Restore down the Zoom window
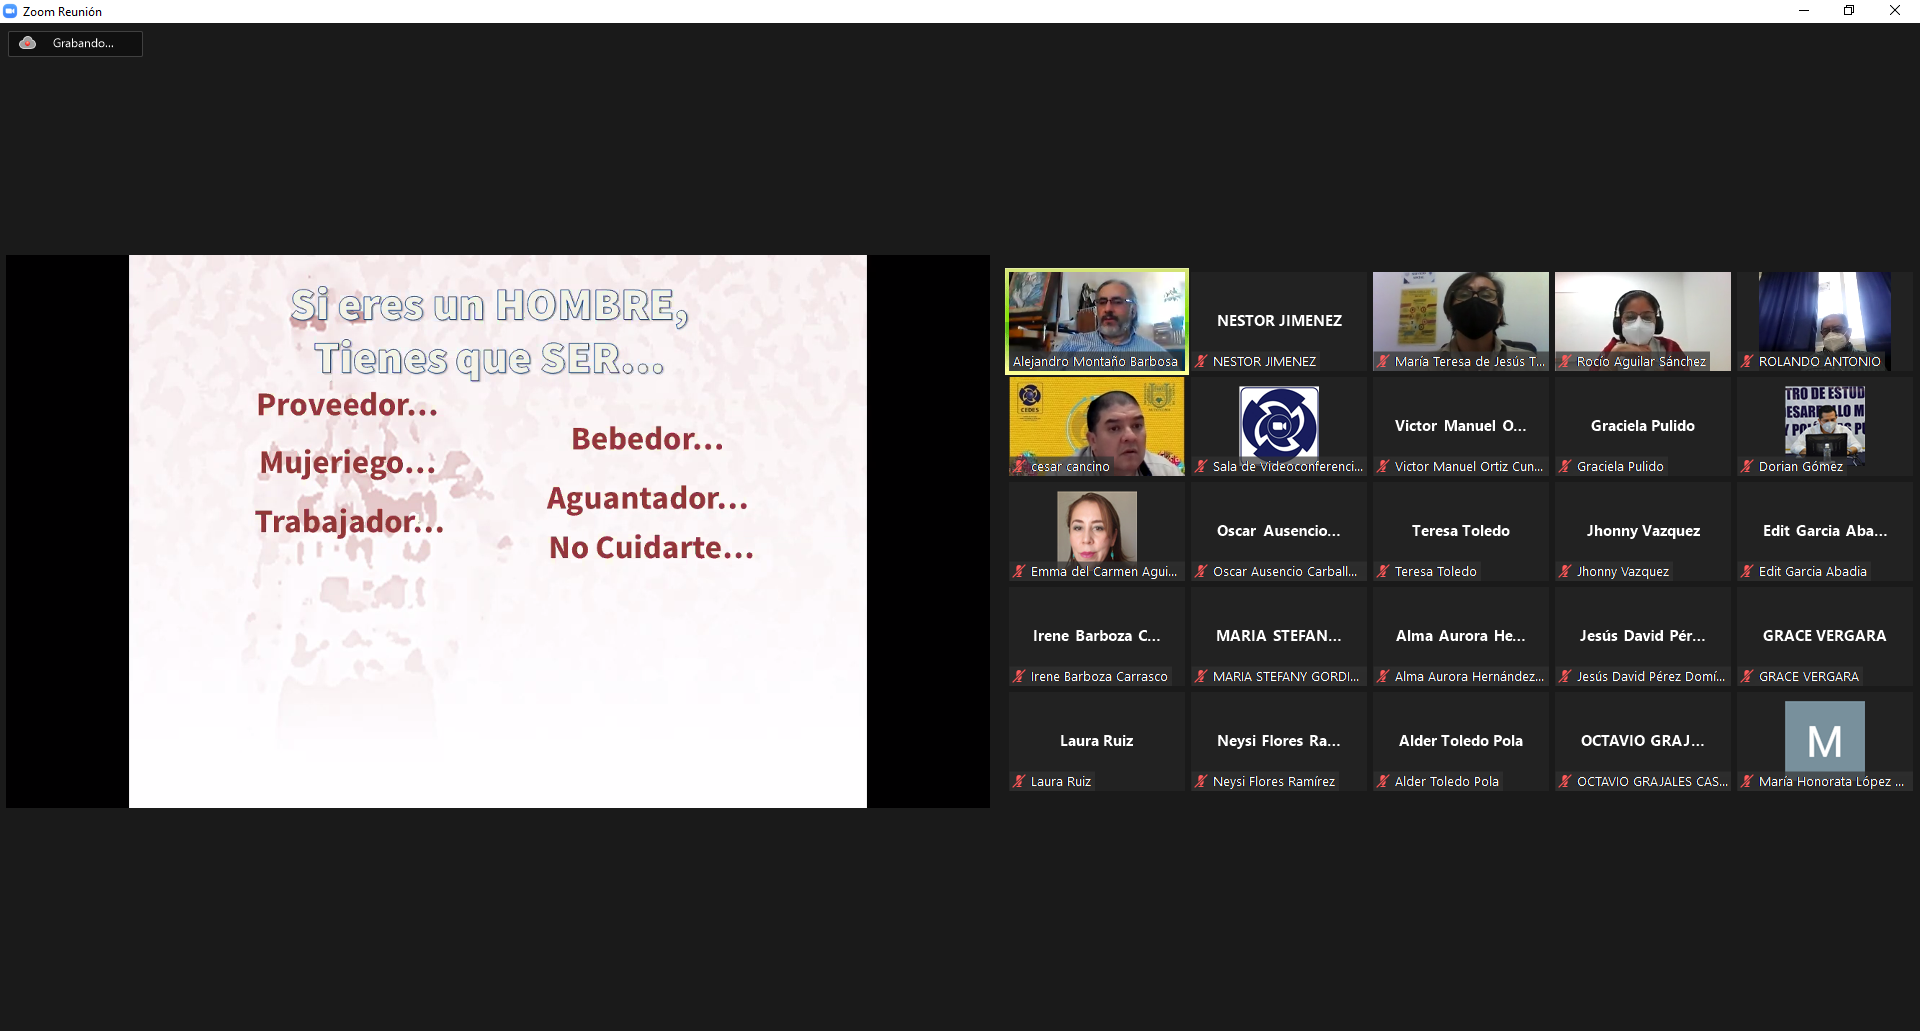This screenshot has height=1031, width=1920. pos(1849,11)
